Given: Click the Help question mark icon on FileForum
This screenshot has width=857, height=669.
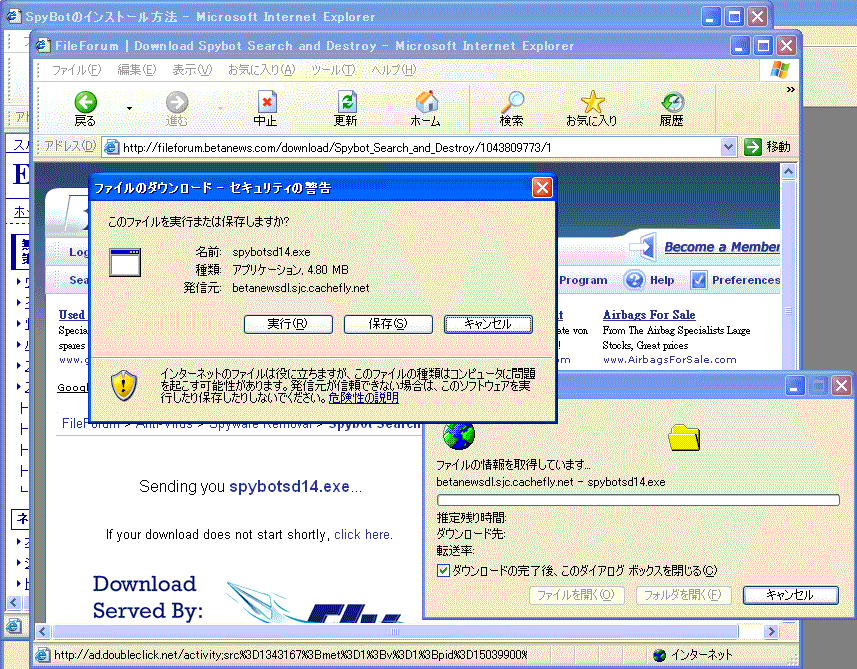Looking at the screenshot, I should (634, 280).
